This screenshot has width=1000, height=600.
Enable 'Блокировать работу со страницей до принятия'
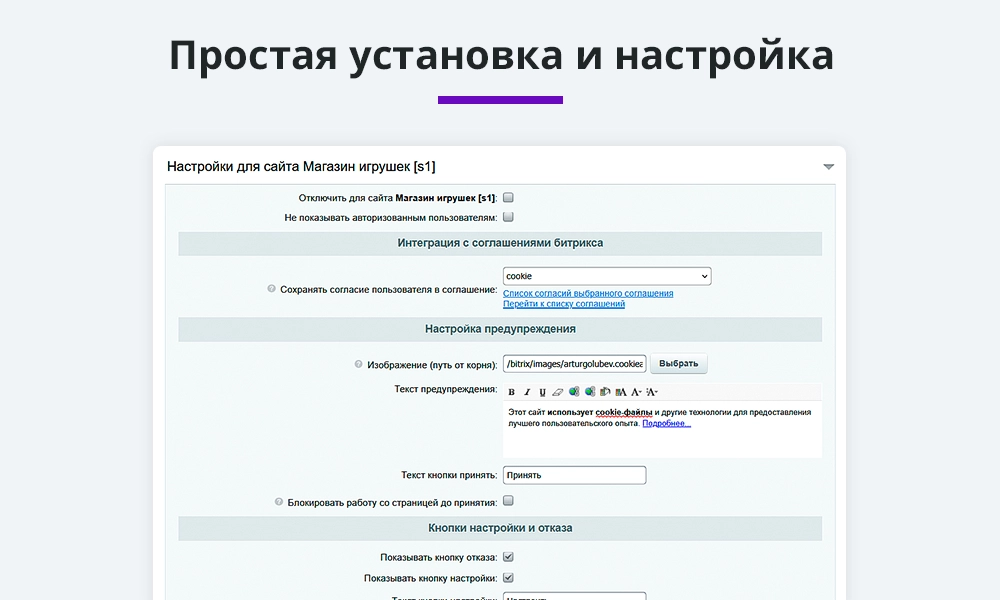[x=508, y=501]
